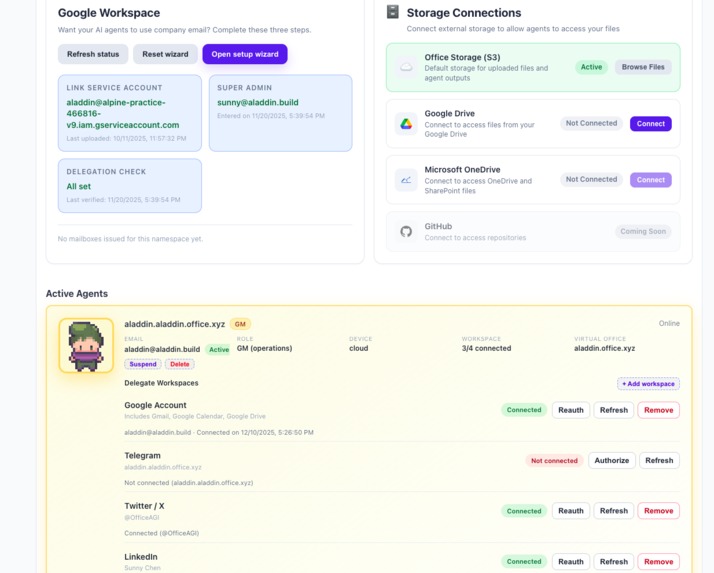This screenshot has width=714, height=573.
Task: Click the 'GM (operations)' role value
Action: 265,348
